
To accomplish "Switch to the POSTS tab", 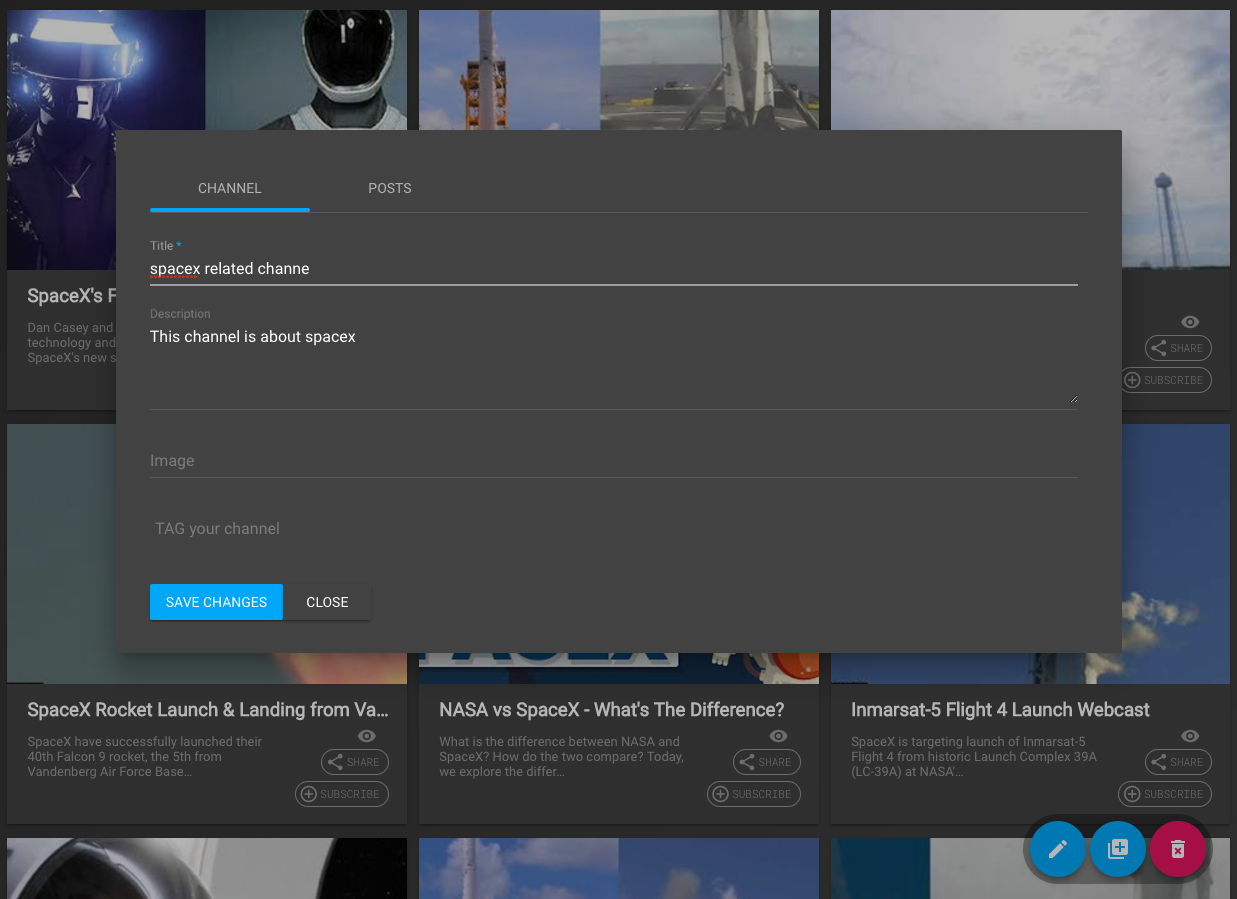I will pyautogui.click(x=390, y=188).
